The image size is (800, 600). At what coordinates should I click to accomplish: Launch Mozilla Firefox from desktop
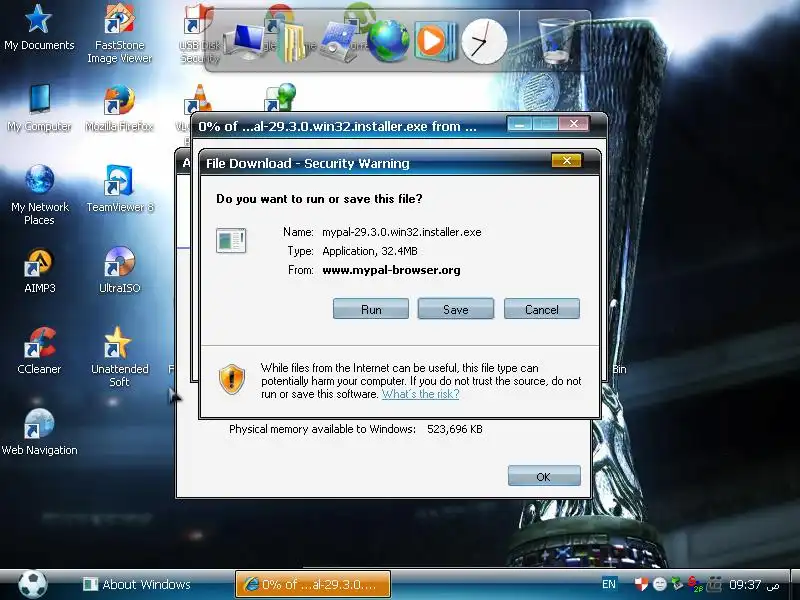click(x=119, y=108)
